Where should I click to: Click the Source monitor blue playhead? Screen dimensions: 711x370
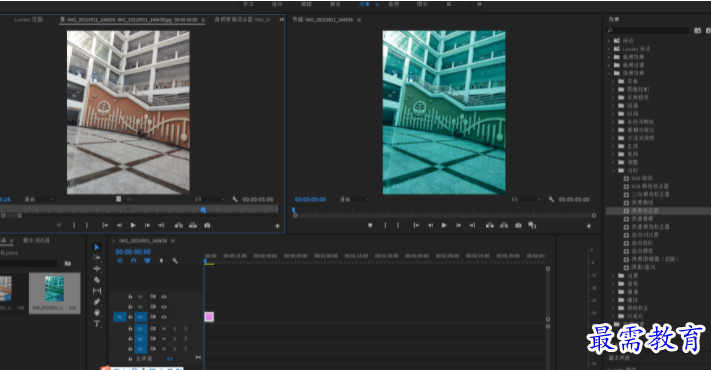pyautogui.click(x=204, y=210)
